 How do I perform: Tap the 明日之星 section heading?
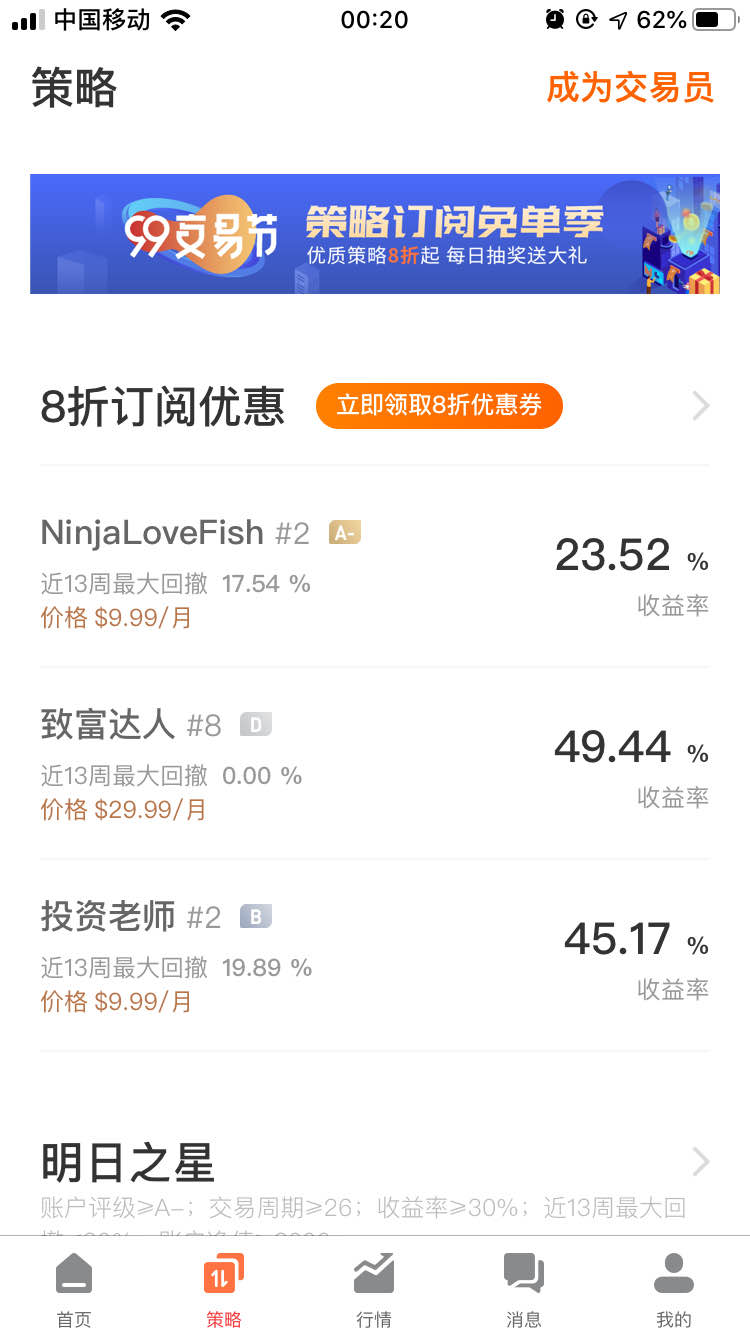(x=128, y=1163)
